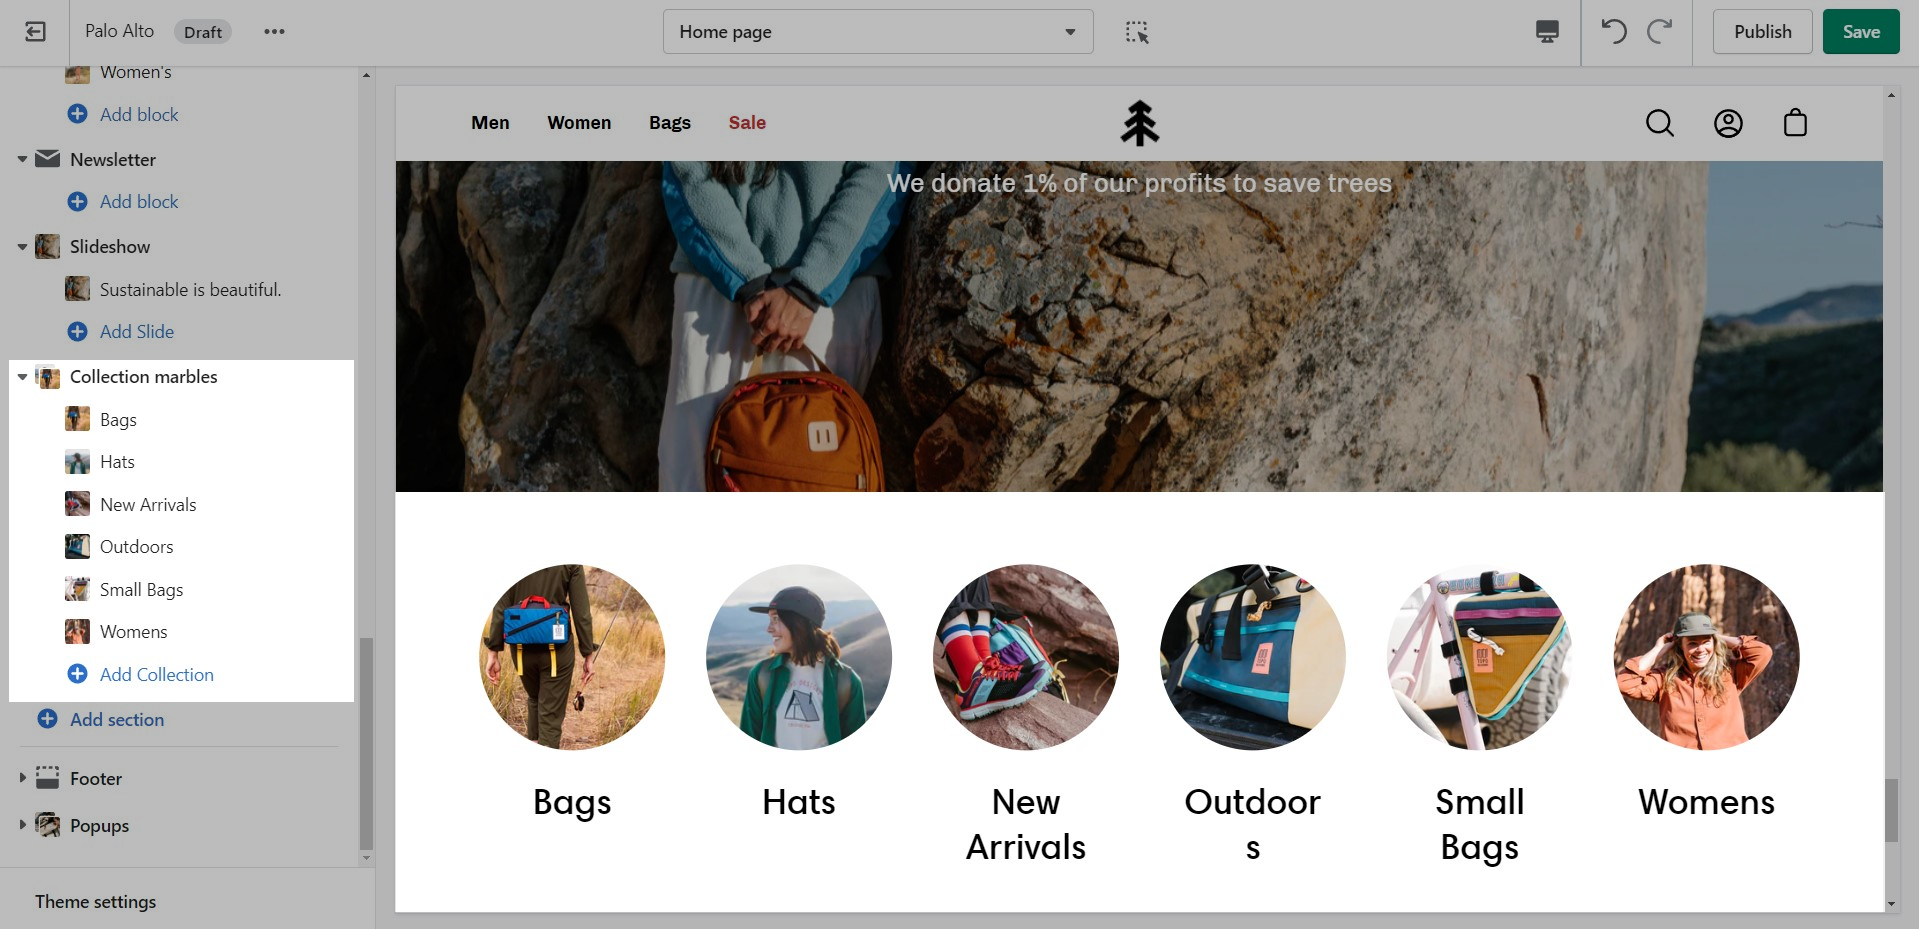Open the Women menu in preview

click(579, 123)
